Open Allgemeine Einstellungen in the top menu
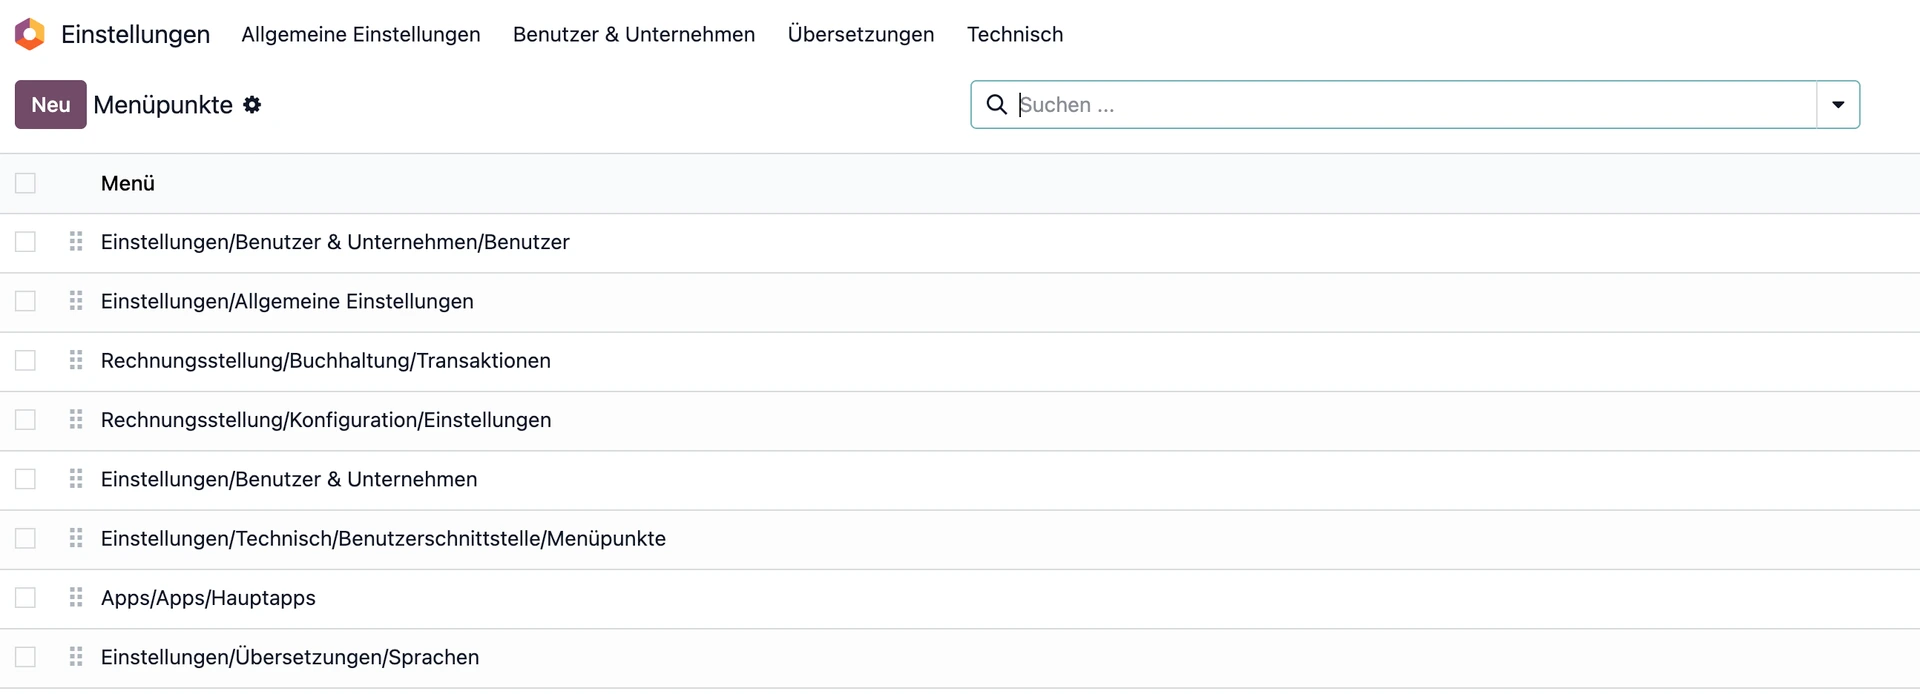This screenshot has width=1920, height=694. (360, 34)
